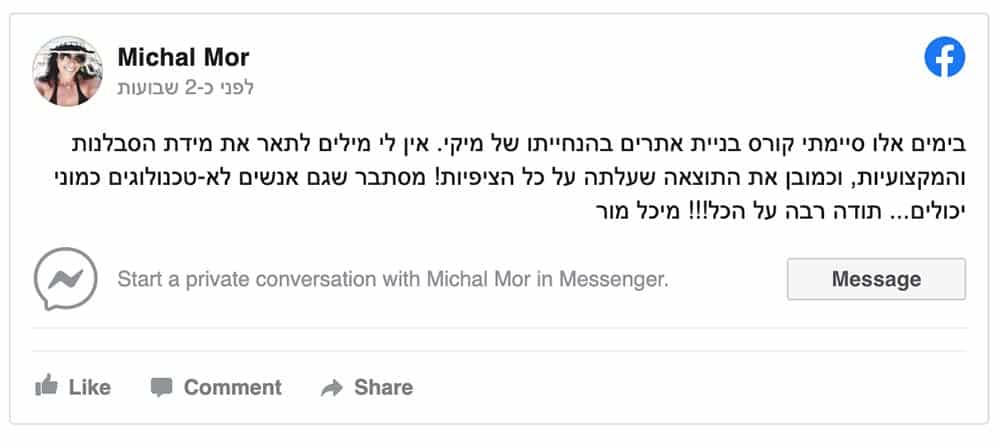Open Michal Mor's profile picture
Viewport: 1000px width, 448px height.
(x=69, y=71)
